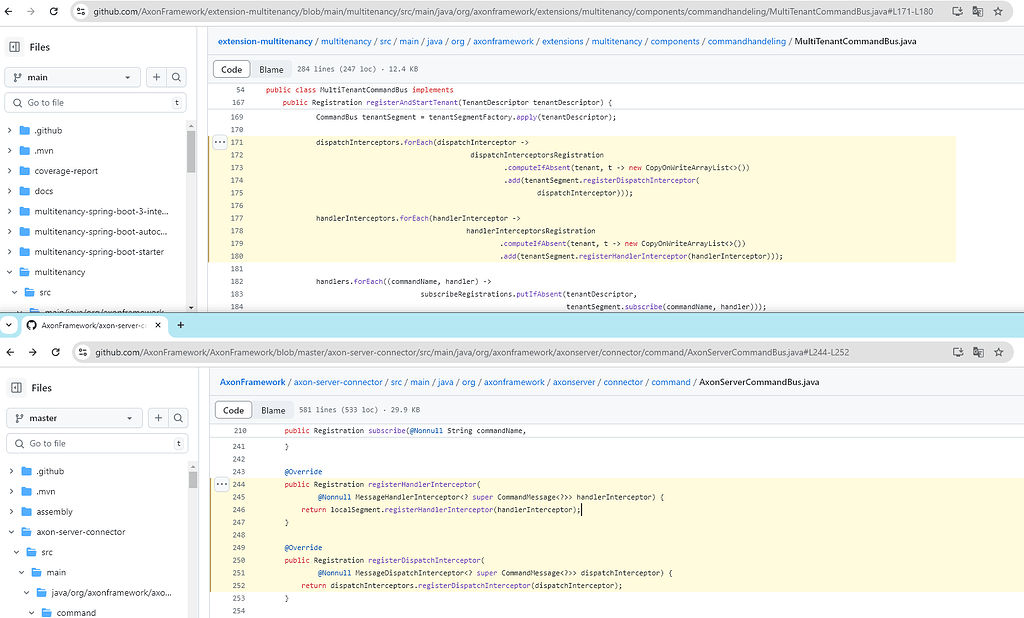Click the site information icon before the URL
Screen dimensions: 1024x618
(x=80, y=11)
